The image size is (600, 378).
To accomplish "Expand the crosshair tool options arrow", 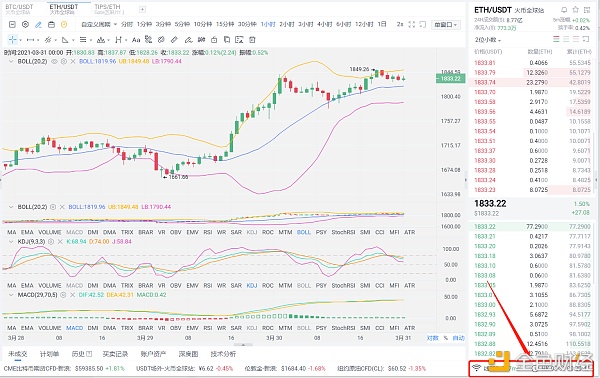I will [20, 40].
